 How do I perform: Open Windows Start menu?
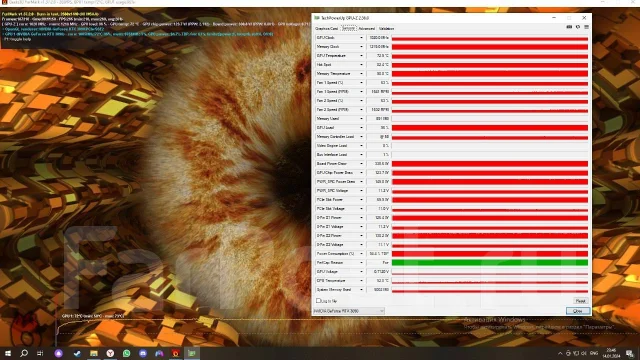click(x=8, y=353)
